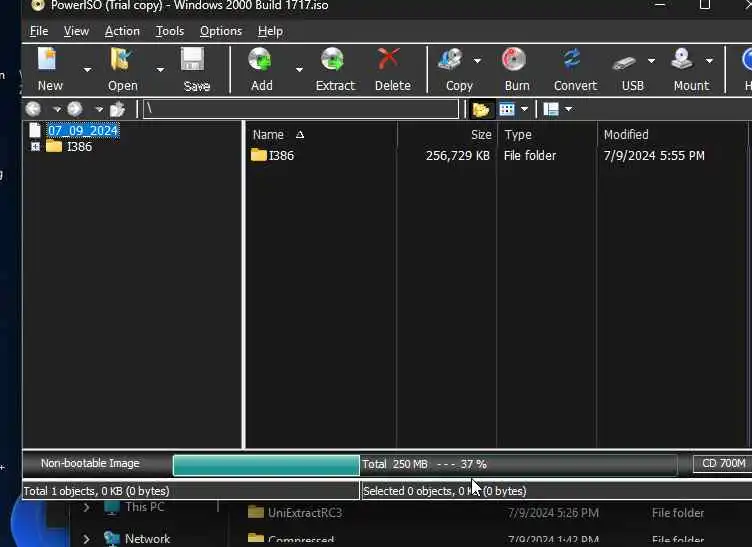Screen dimensions: 752x547
Task: Click the Mount virtual drive icon
Action: pos(682,59)
